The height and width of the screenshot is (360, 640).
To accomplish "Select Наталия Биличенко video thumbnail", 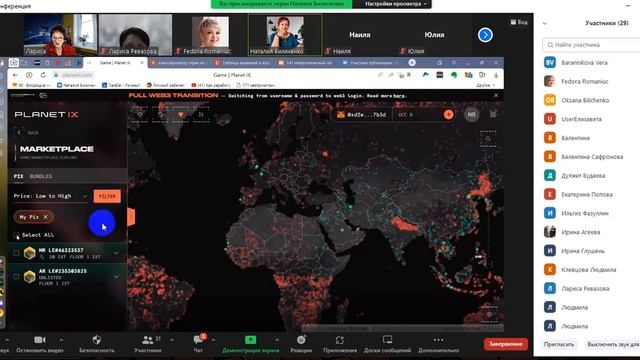I will pyautogui.click(x=285, y=35).
